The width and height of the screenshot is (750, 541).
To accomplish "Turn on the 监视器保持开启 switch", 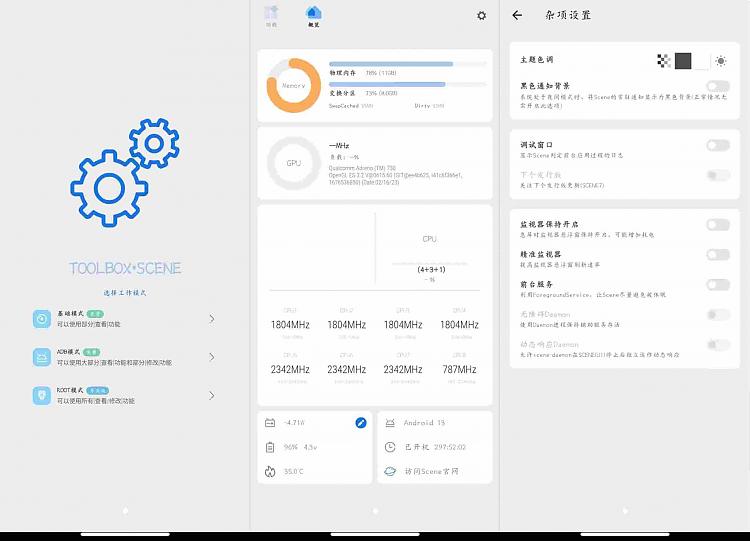I will pos(717,225).
